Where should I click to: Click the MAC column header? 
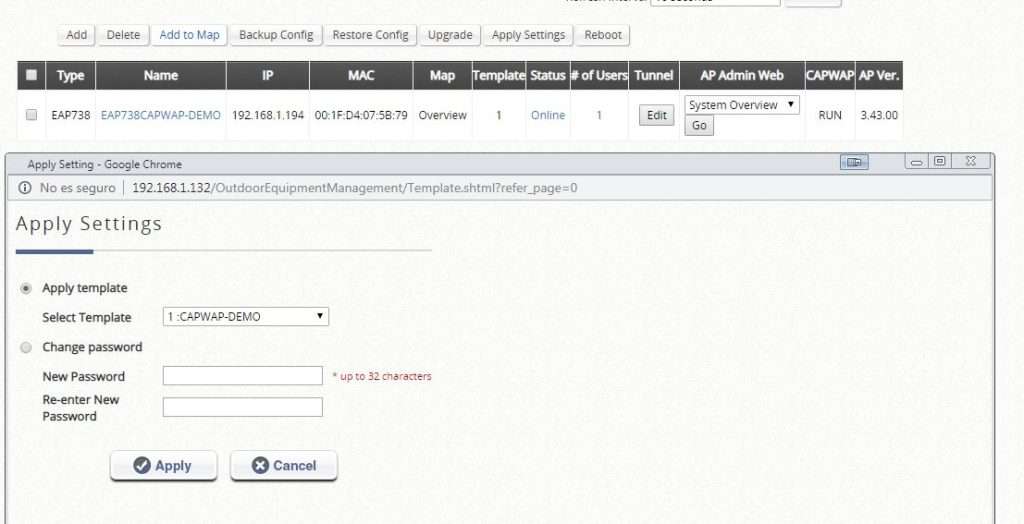[361, 75]
